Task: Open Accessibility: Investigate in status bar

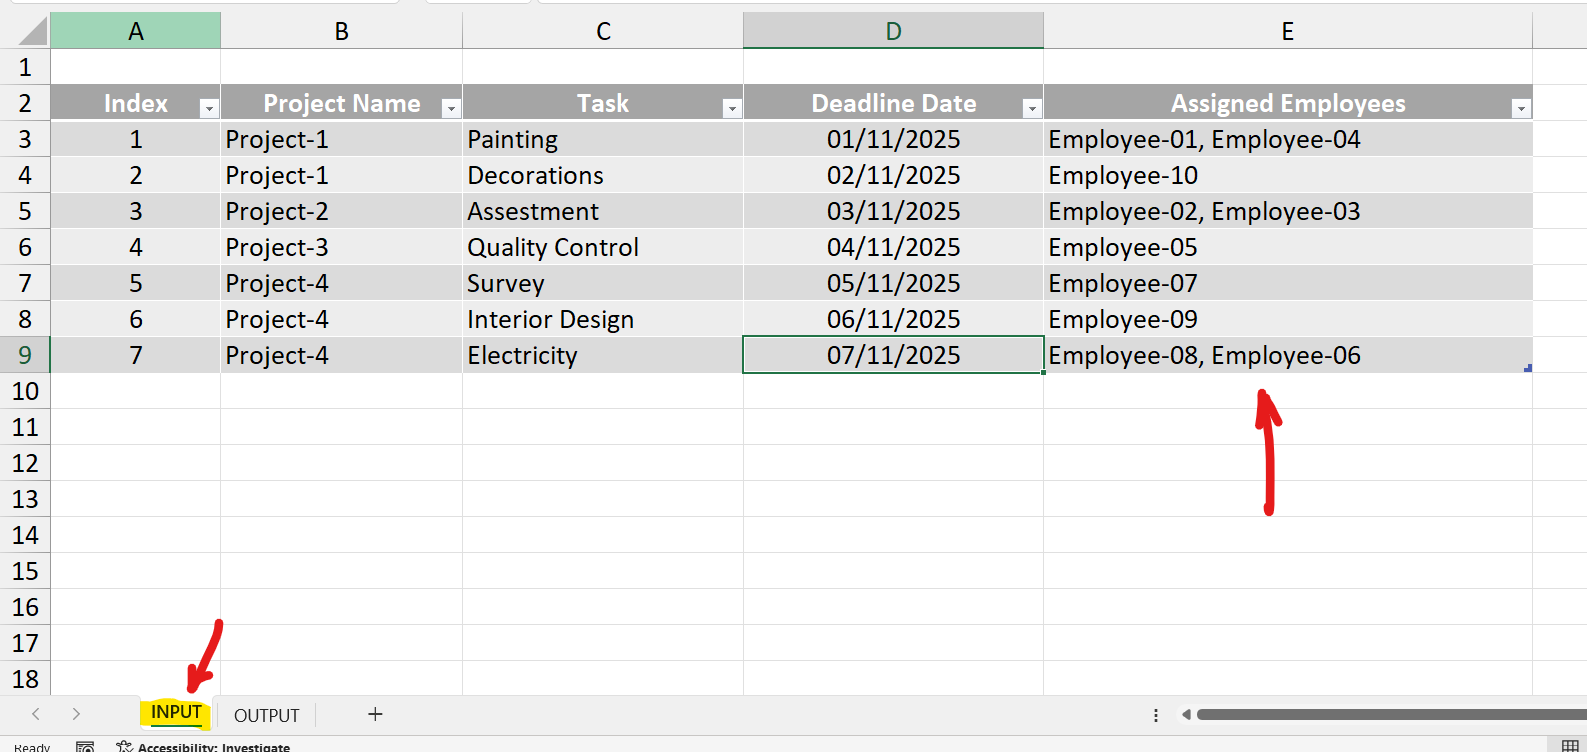Action: click(203, 746)
